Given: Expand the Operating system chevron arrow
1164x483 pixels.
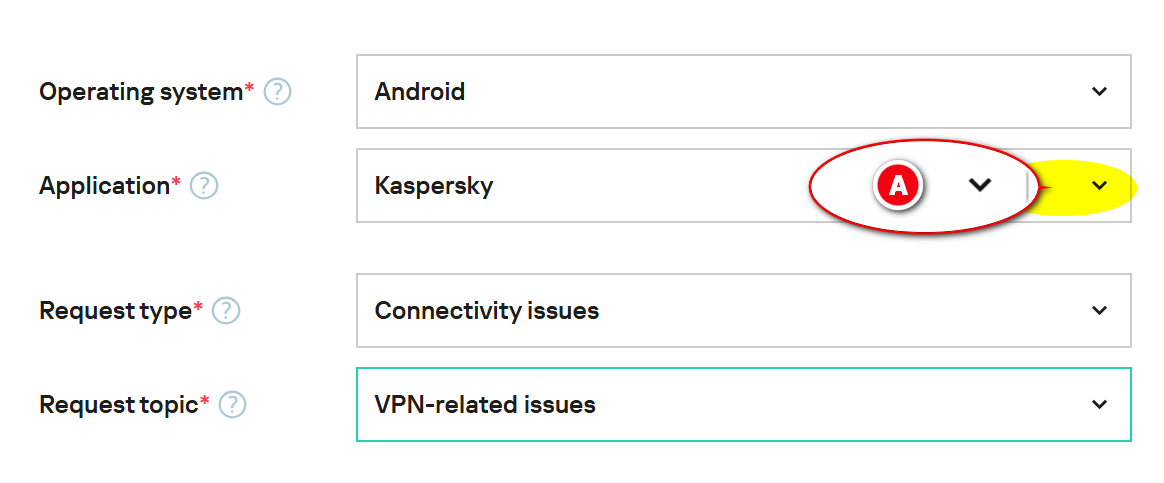Looking at the screenshot, I should [1099, 92].
